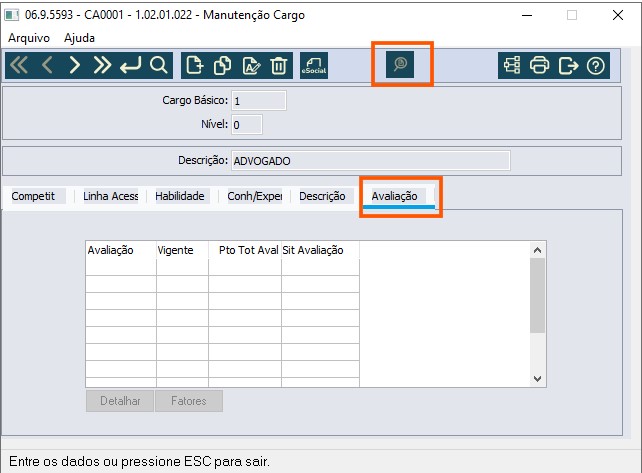Viewport: 642px width, 473px height.
Task: Click the Fatores button
Action: [189, 401]
